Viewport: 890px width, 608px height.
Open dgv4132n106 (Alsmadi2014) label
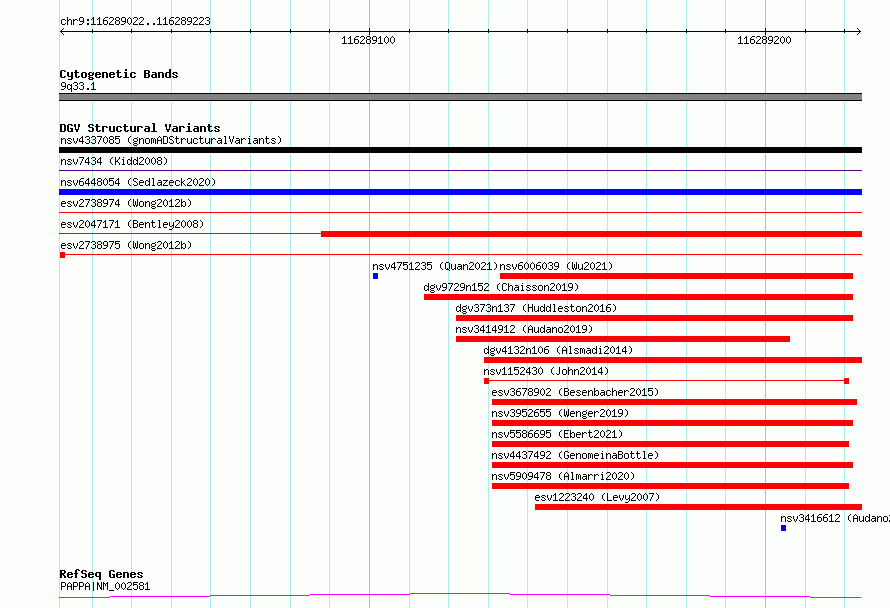pyautogui.click(x=558, y=350)
